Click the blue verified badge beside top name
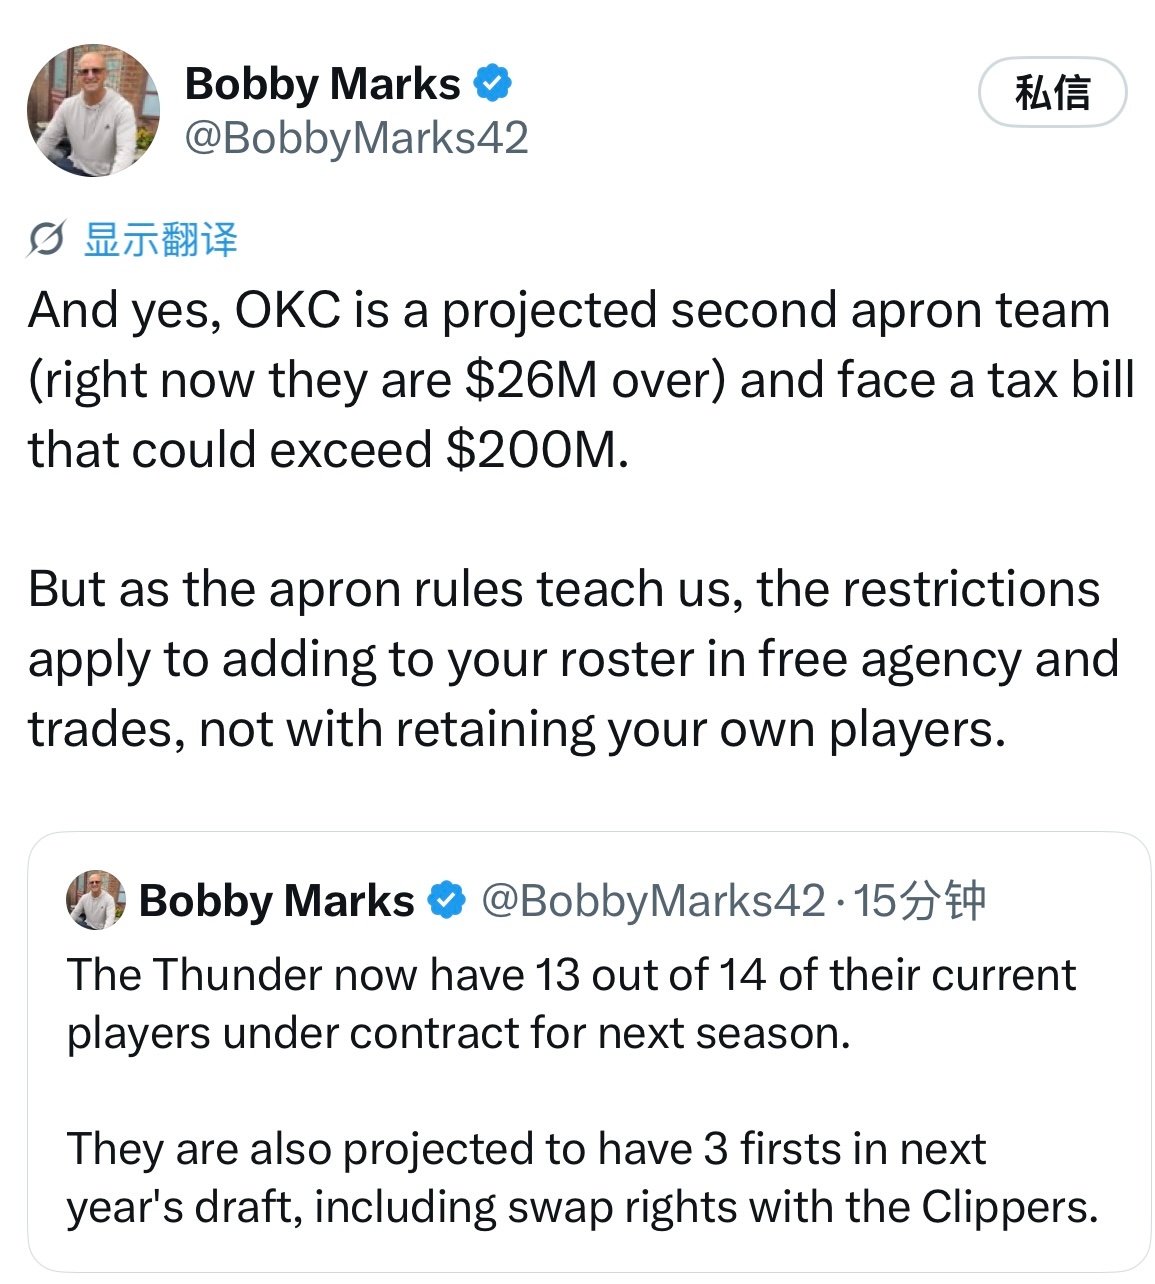 [493, 83]
